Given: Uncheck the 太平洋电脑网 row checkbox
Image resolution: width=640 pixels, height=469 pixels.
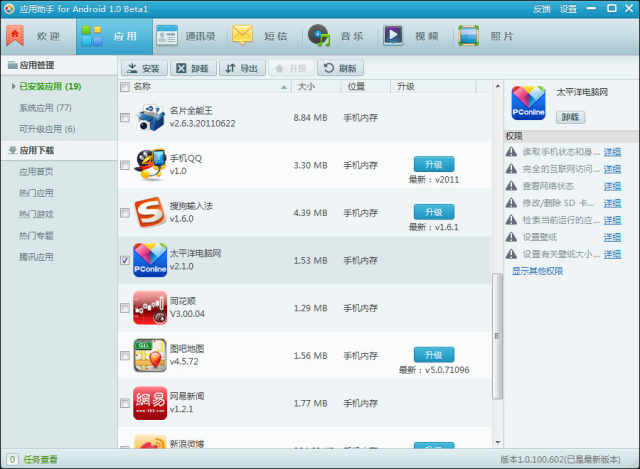Looking at the screenshot, I should [x=125, y=260].
